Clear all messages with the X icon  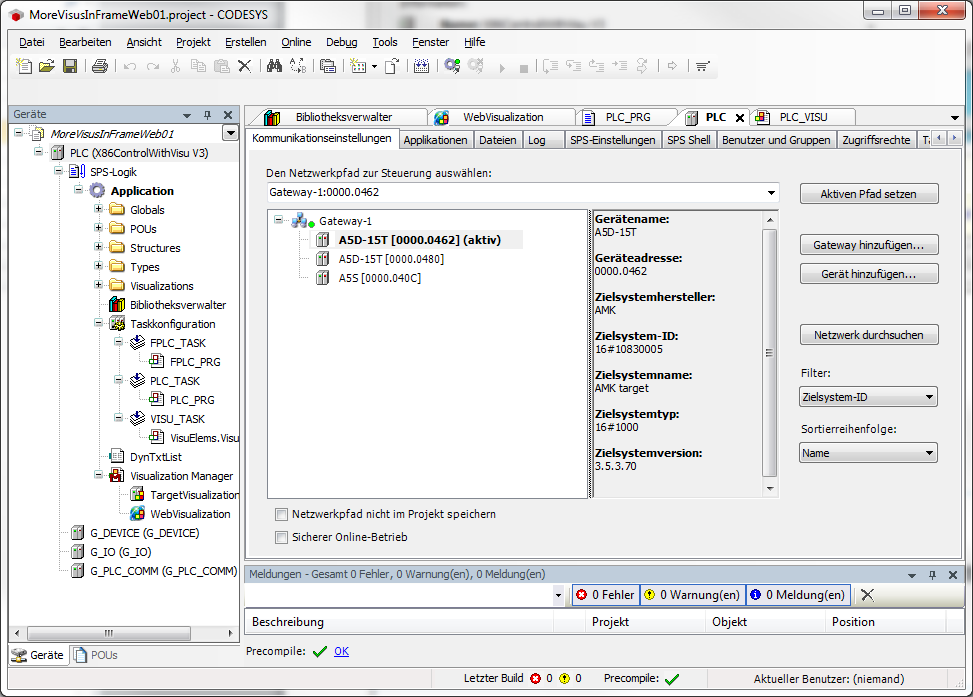[868, 595]
